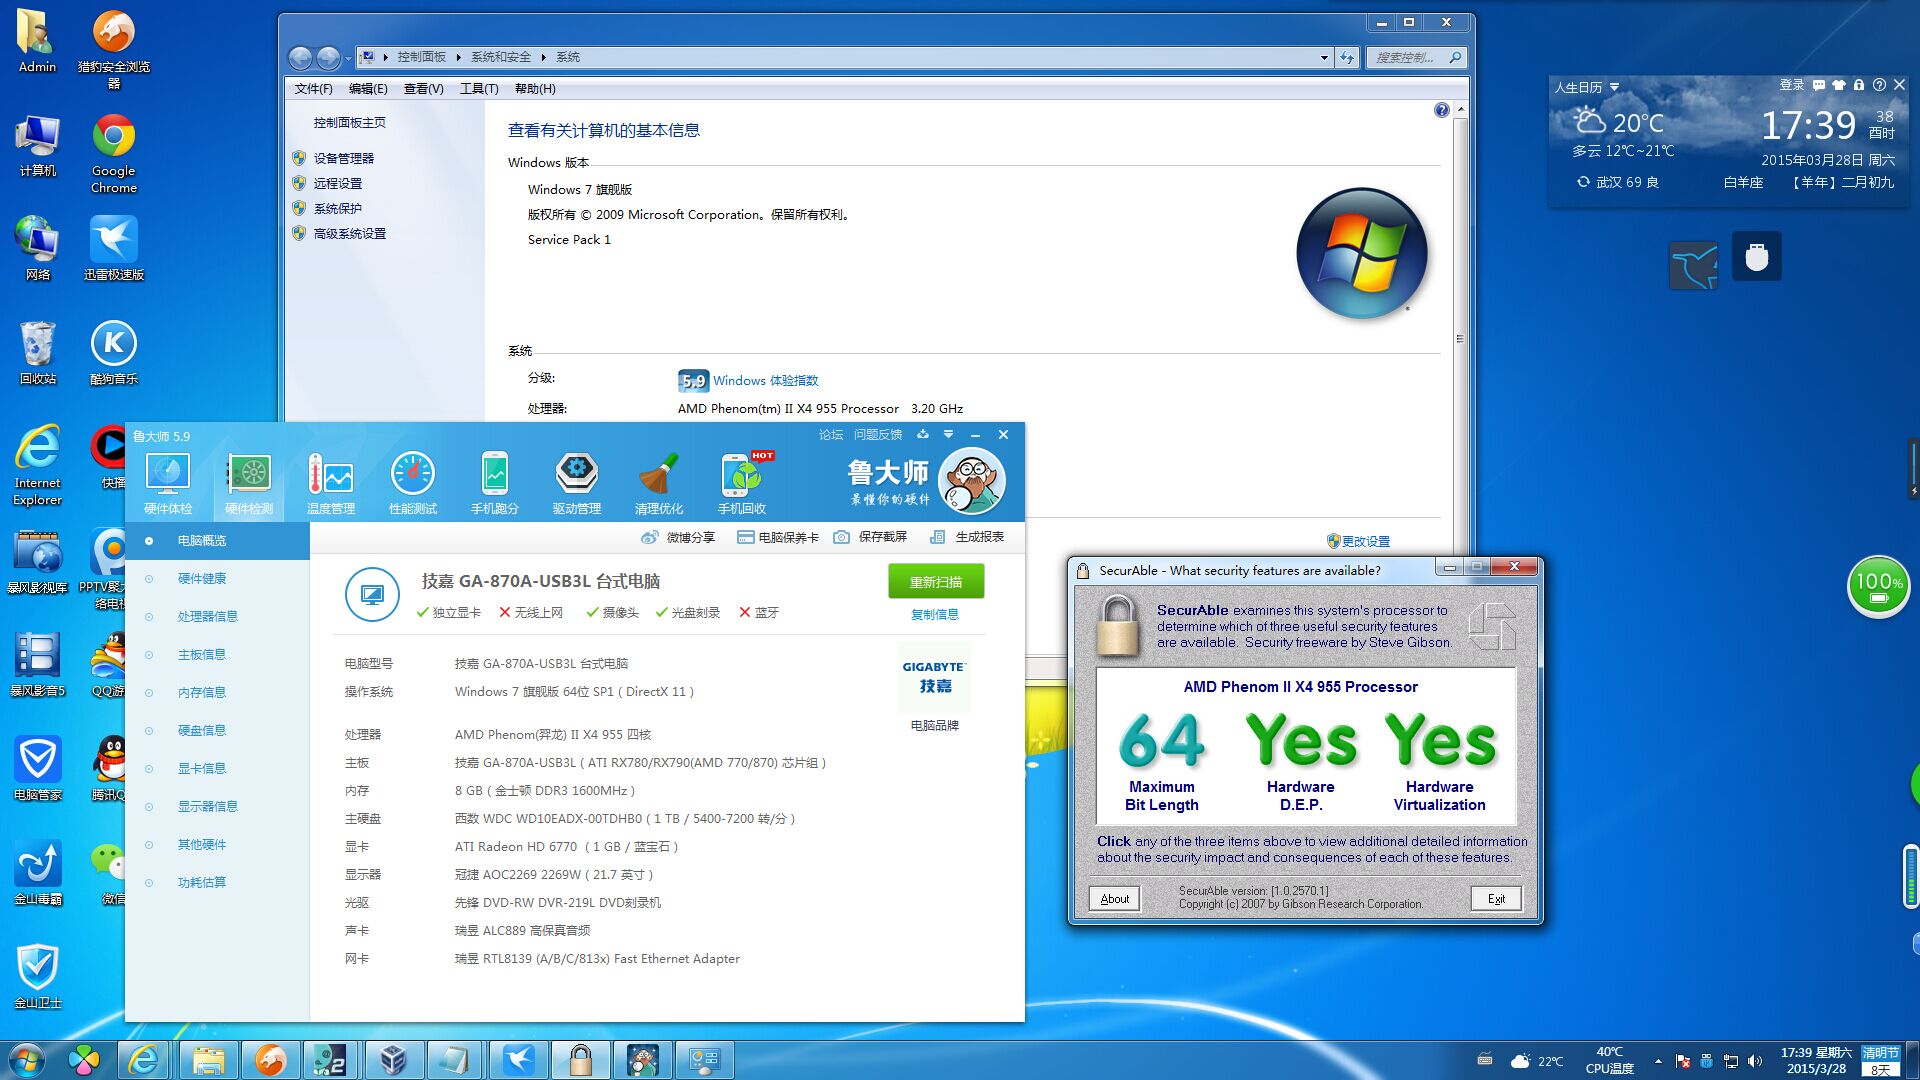Select 硬件检测 toolbar icon in 鲁大师
This screenshot has width=1920, height=1080.
tap(249, 484)
